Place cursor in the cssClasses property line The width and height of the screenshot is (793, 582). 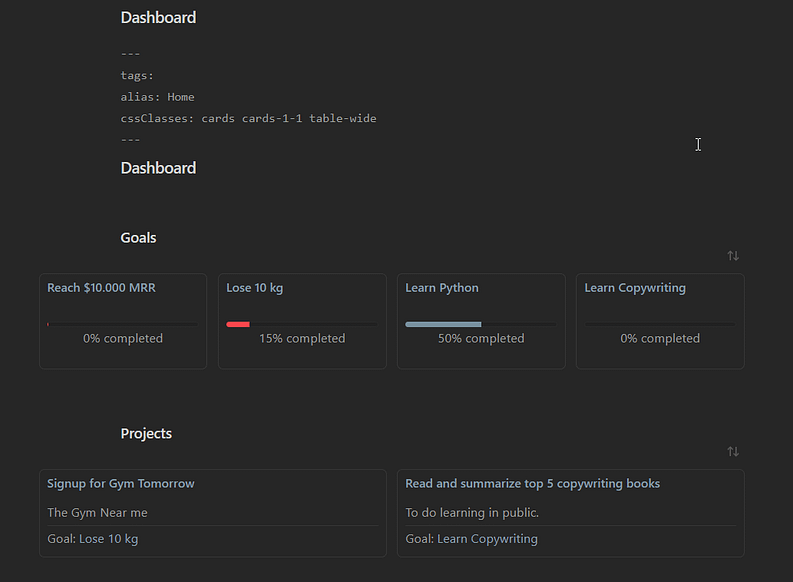point(248,119)
